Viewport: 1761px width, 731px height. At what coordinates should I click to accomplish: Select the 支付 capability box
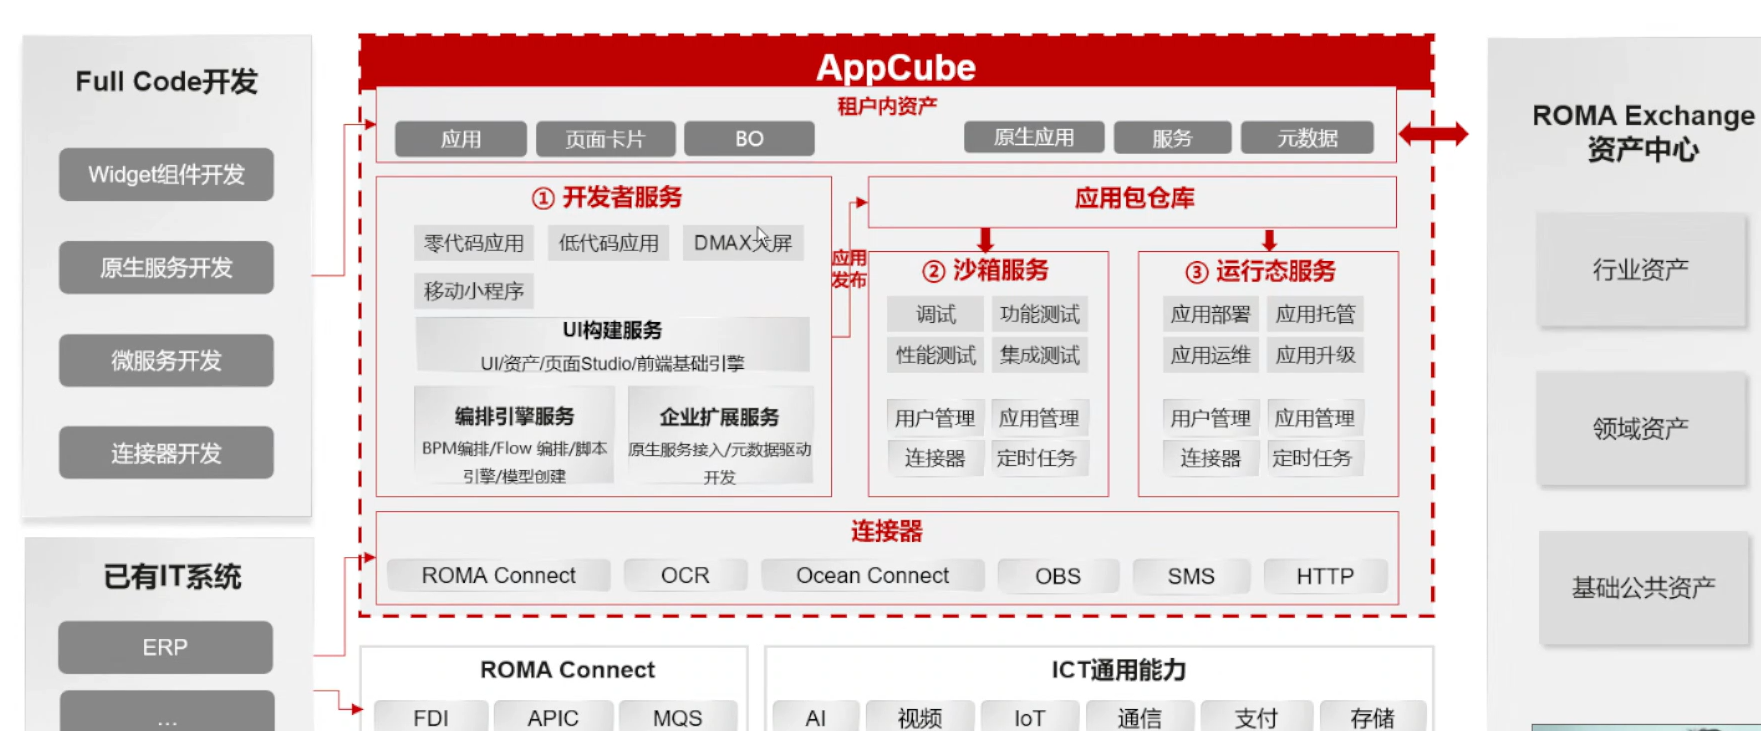[1256, 717]
